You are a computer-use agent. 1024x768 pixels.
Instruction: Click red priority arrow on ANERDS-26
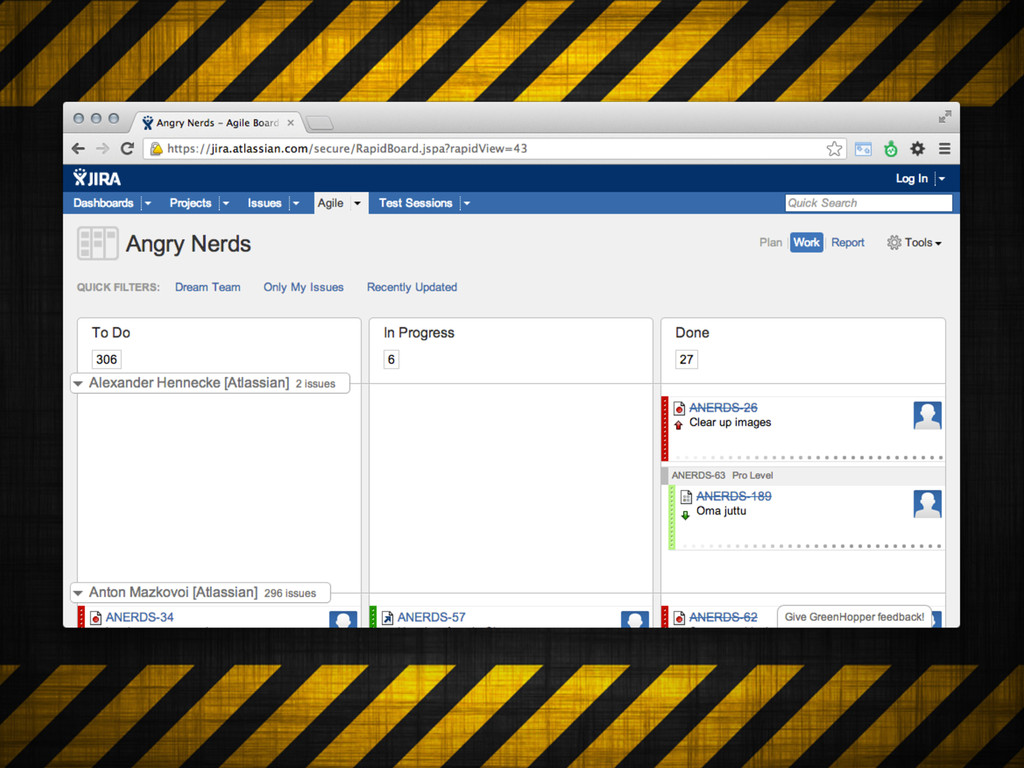click(x=679, y=425)
